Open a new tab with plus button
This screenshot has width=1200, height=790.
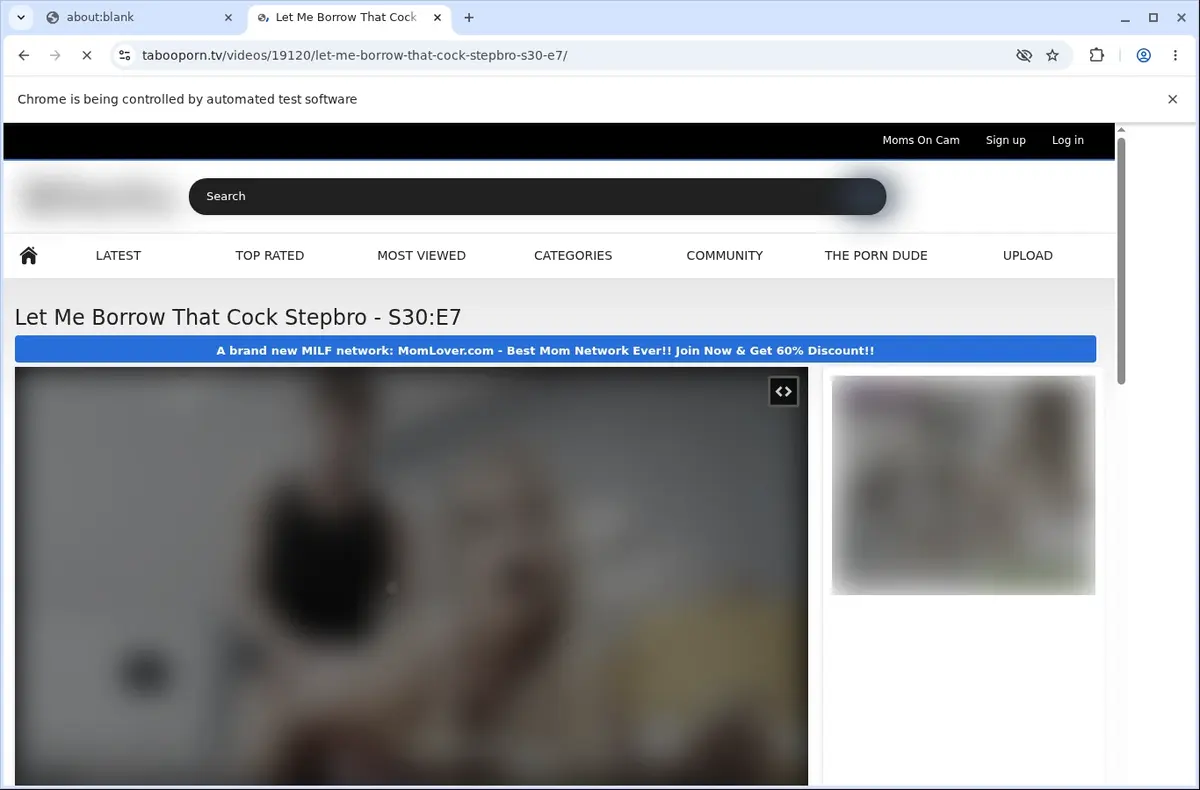point(469,18)
